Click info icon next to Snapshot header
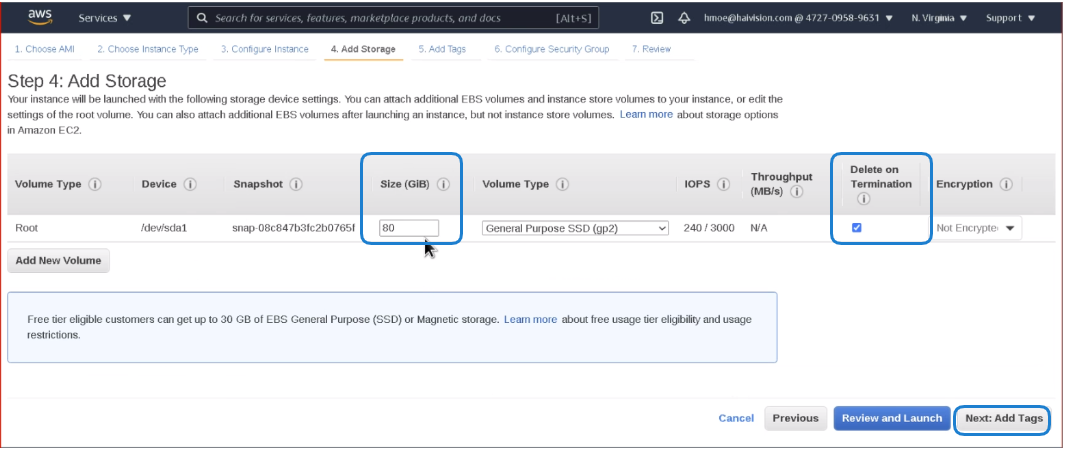1086x470 pixels. (x=297, y=184)
